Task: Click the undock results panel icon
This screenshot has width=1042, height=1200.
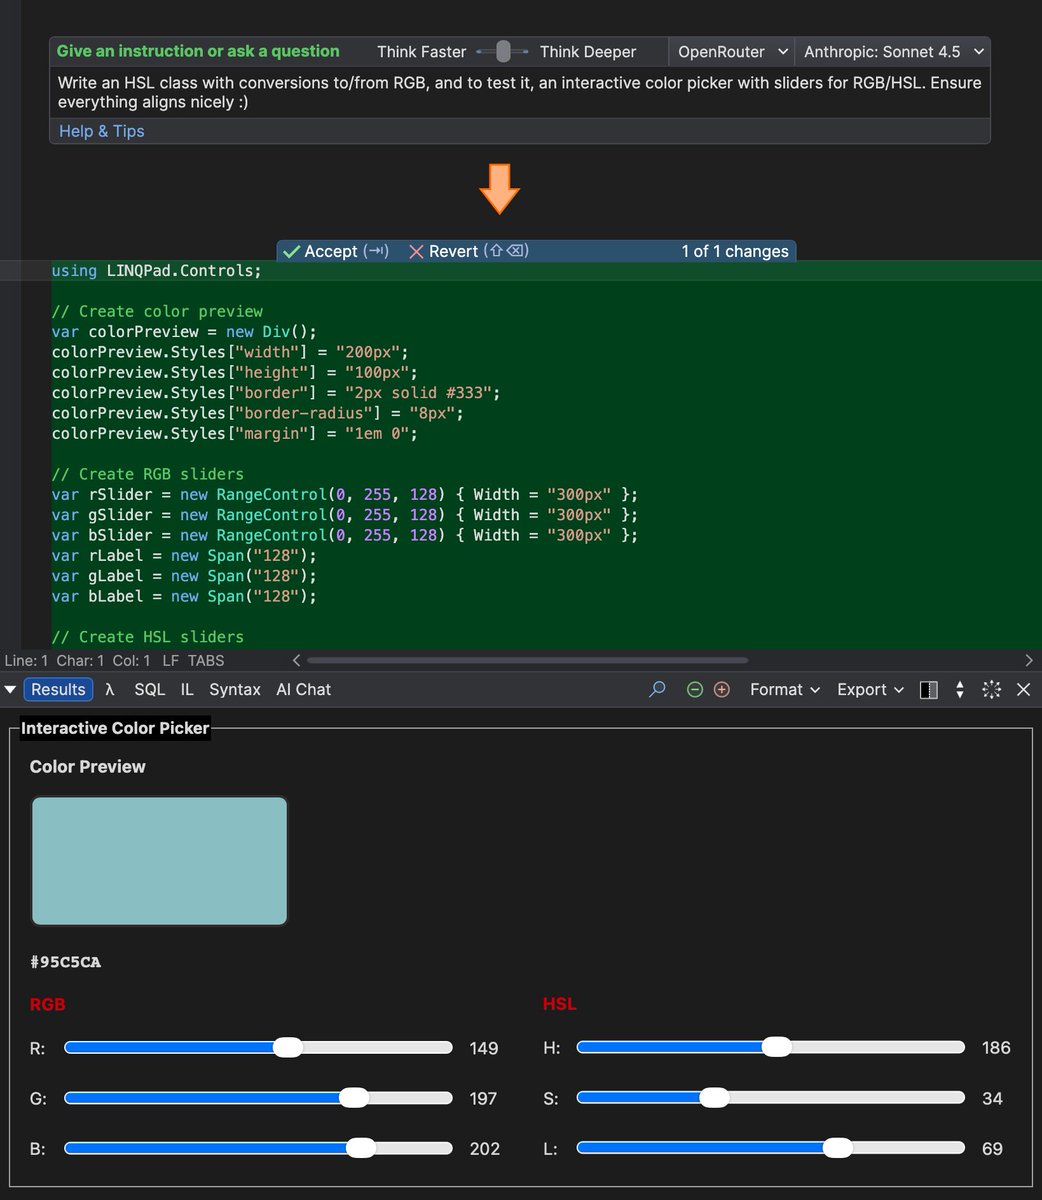Action: click(991, 689)
